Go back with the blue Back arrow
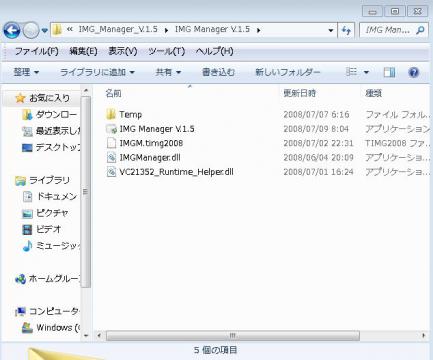Viewport: 433px width, 360px height. coord(12,30)
